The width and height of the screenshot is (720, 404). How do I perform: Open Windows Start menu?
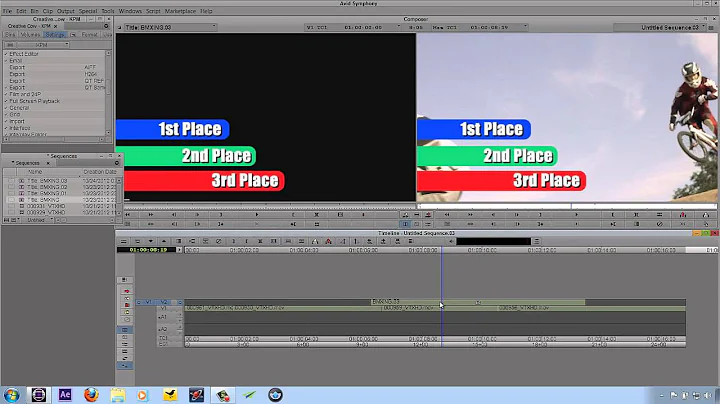11,395
